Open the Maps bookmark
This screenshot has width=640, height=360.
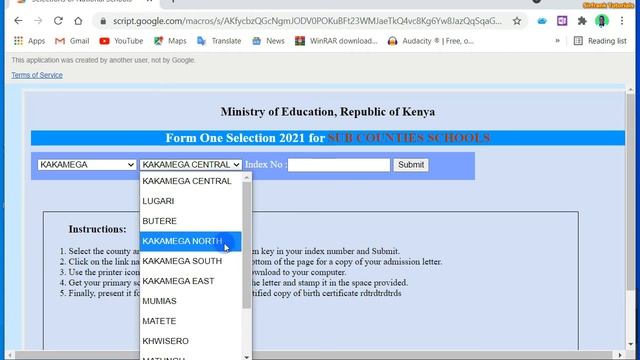[170, 41]
